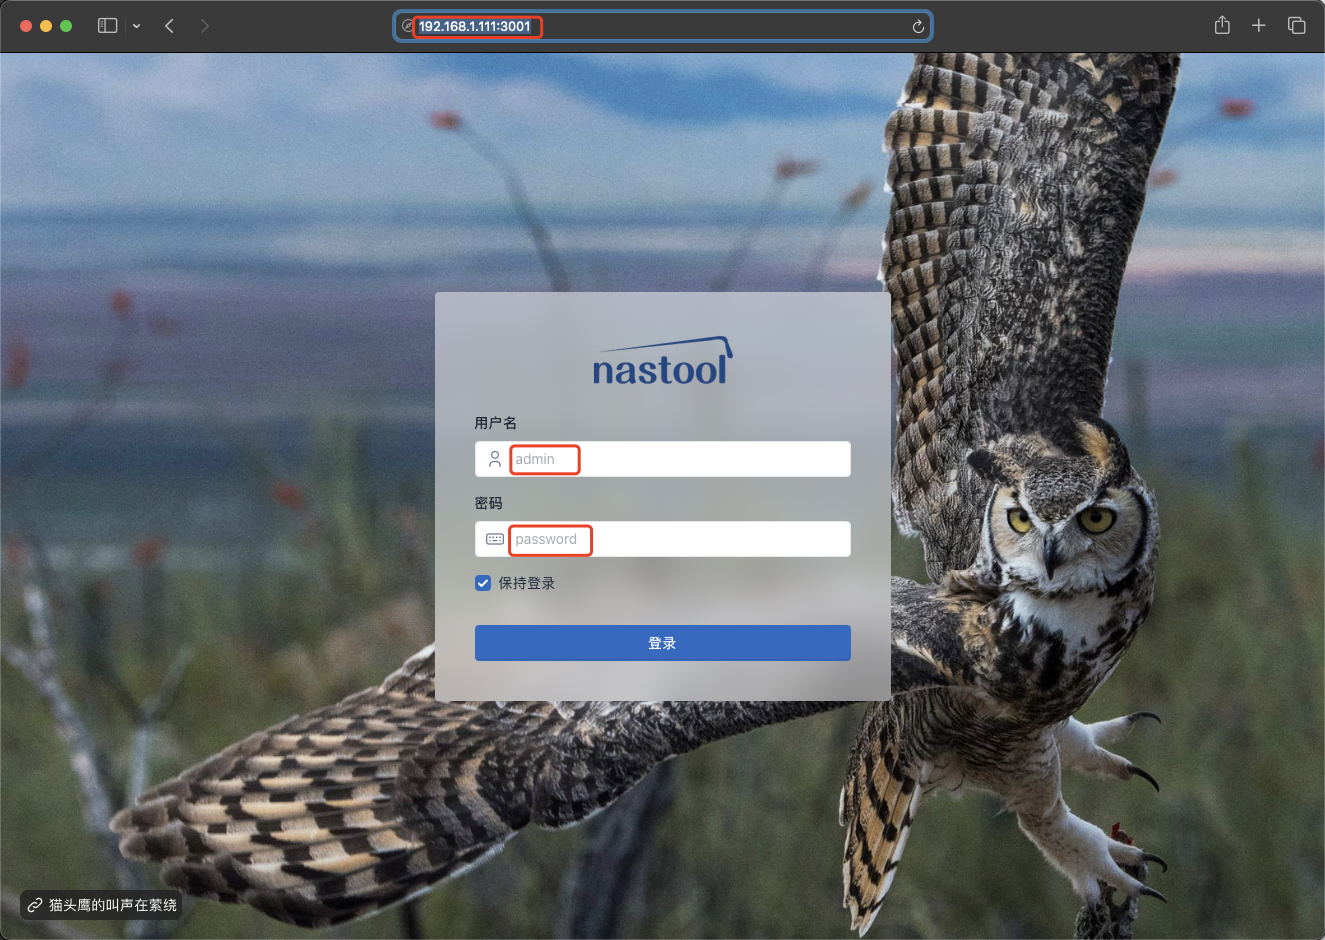Open the Share icon in toolbar
Viewport: 1325px width, 940px height.
coord(1222,25)
